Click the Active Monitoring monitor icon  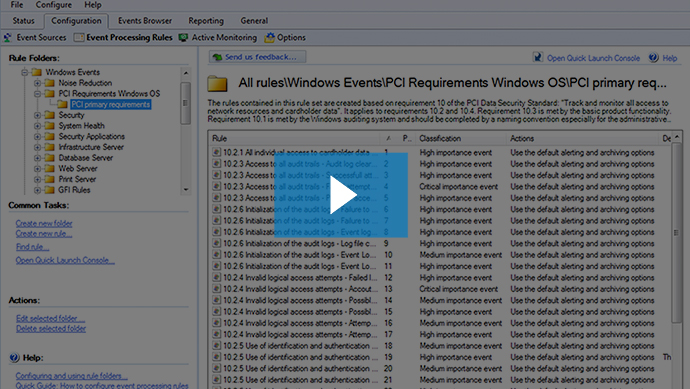coord(183,37)
